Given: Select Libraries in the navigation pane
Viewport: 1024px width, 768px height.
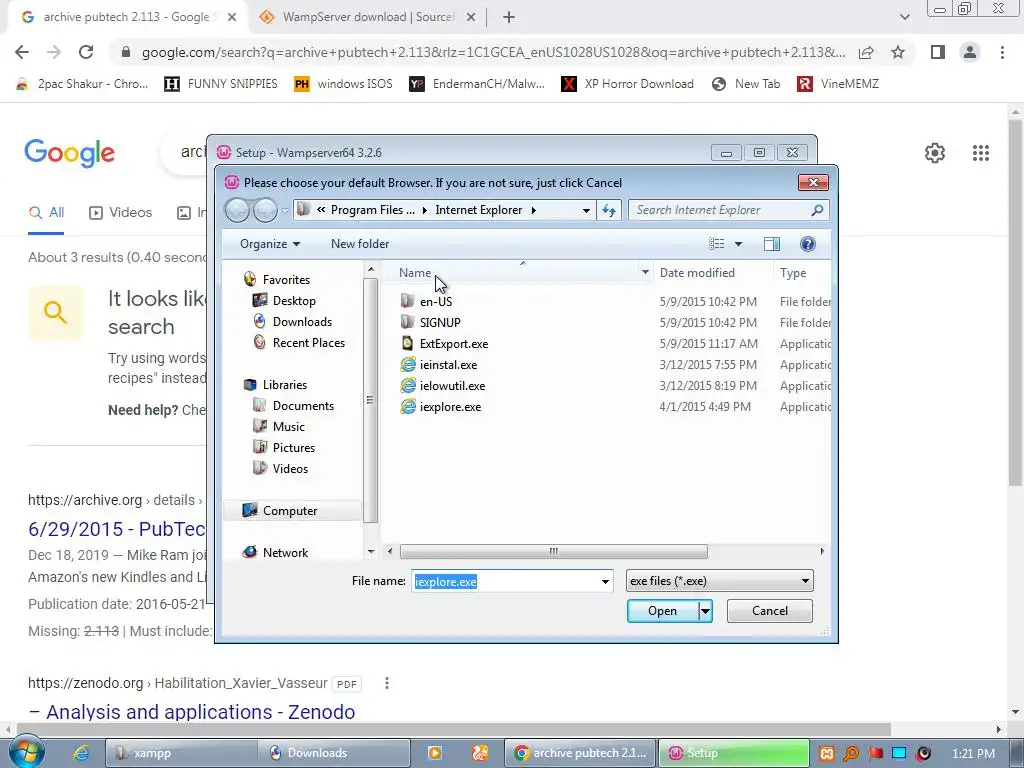Looking at the screenshot, I should 285,385.
